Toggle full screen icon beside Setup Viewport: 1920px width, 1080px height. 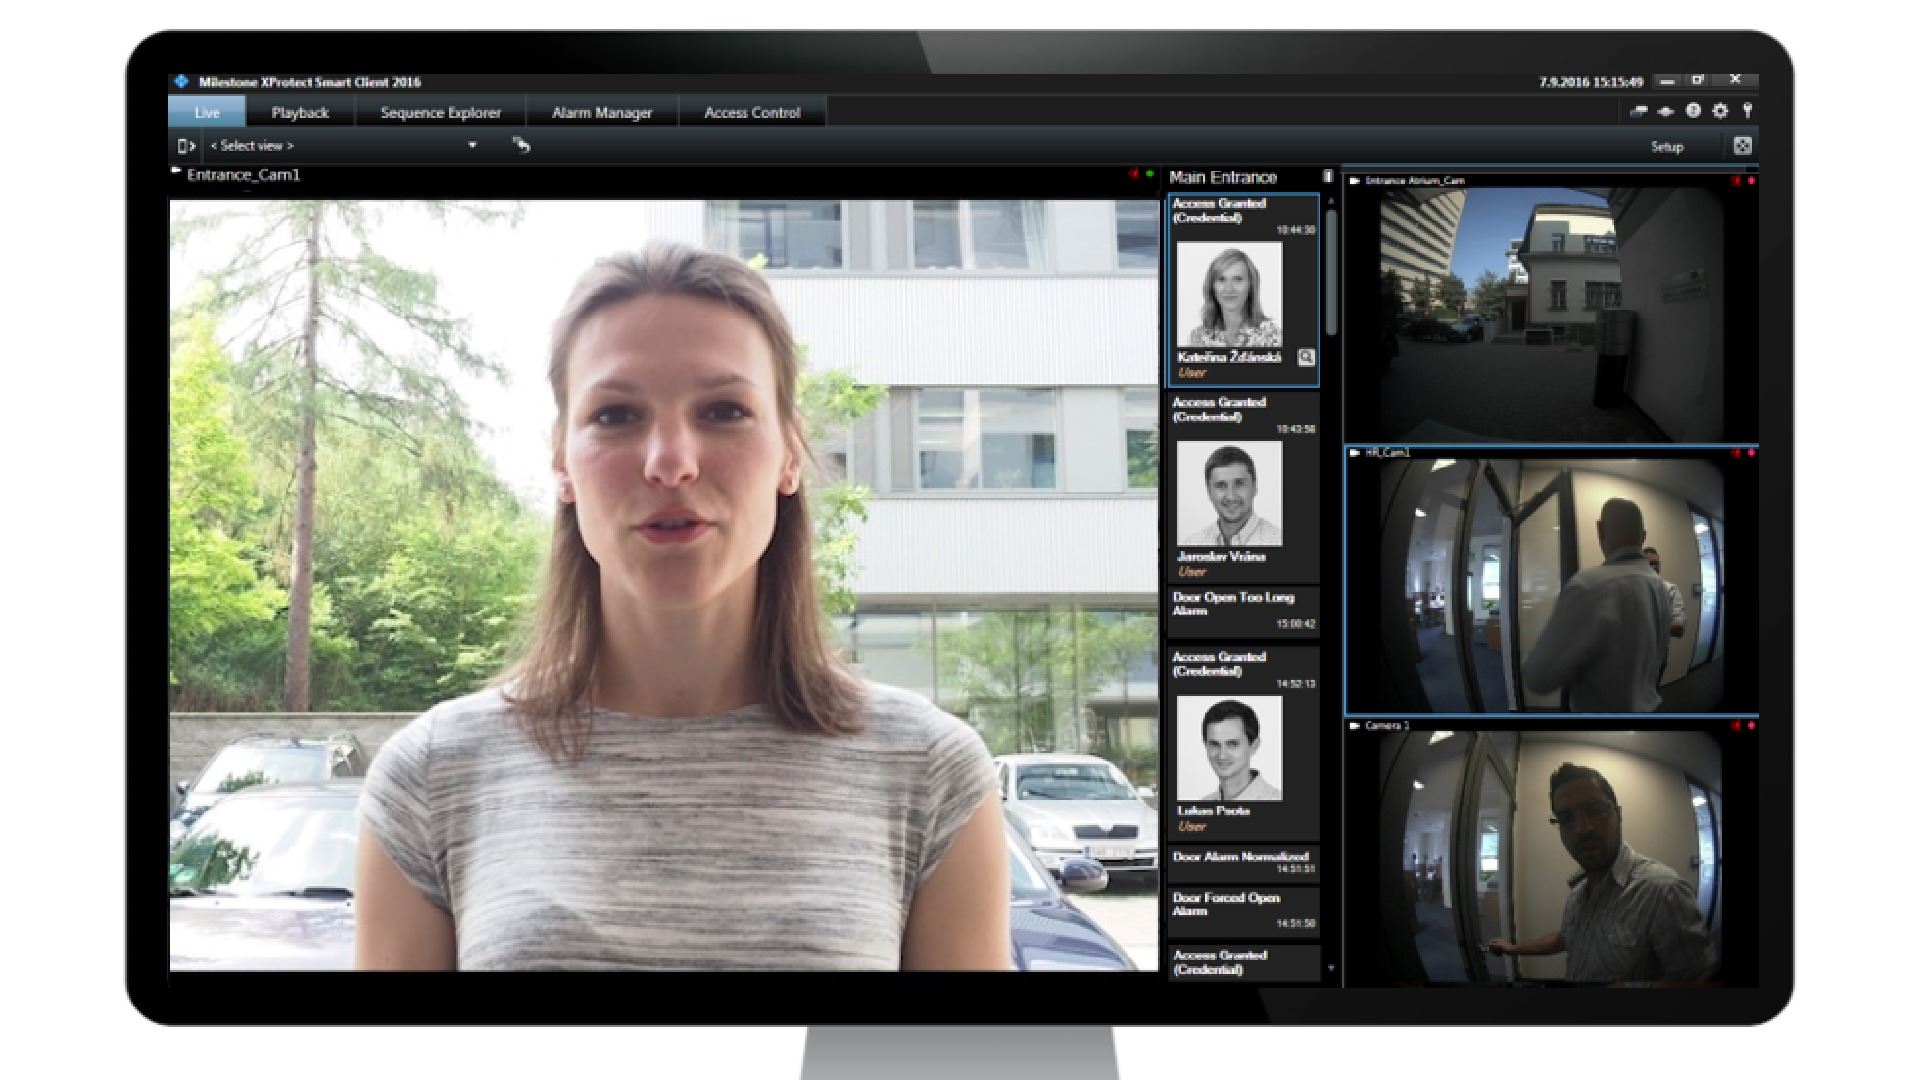point(1742,146)
